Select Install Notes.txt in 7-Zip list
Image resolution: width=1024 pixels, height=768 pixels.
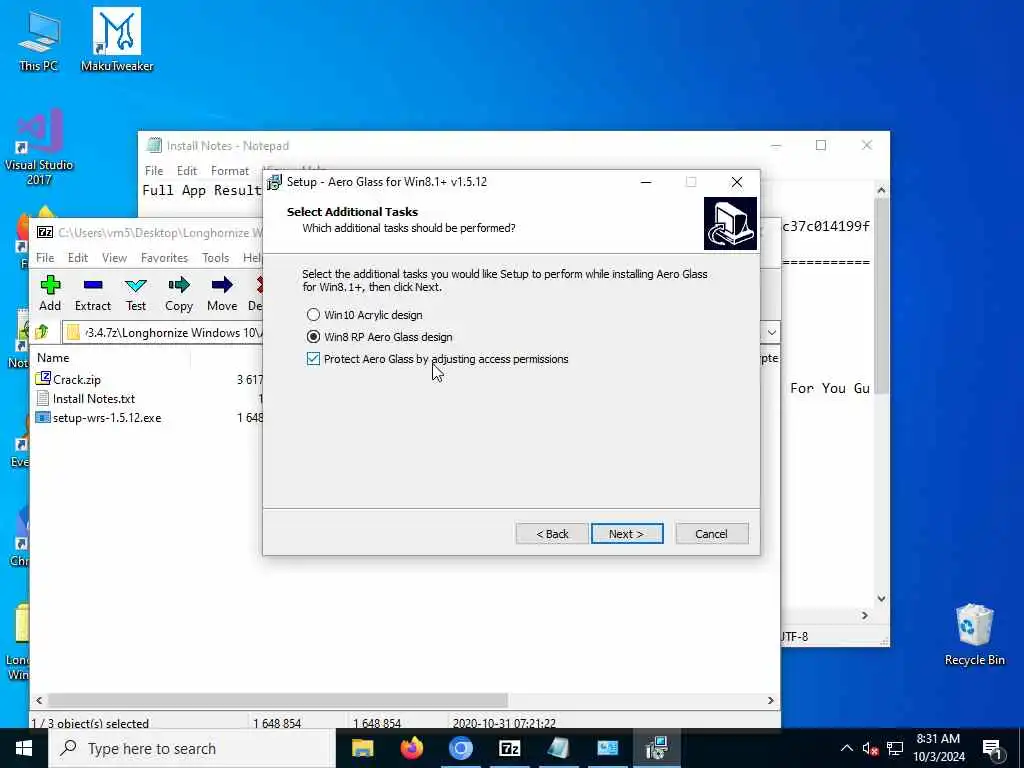[86, 398]
